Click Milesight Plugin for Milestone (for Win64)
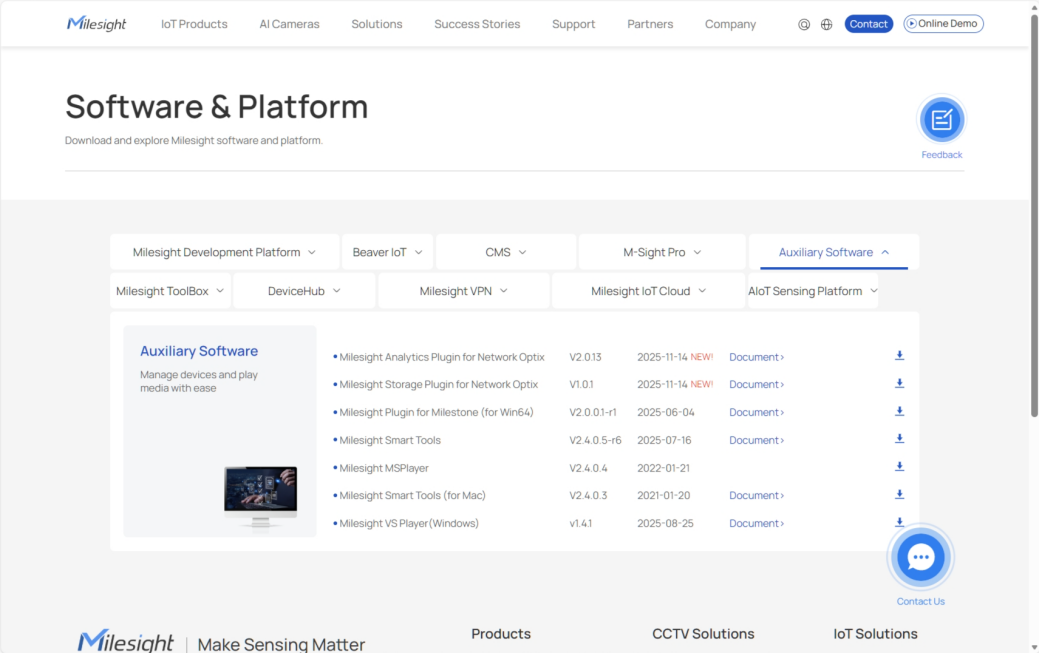The image size is (1039, 653). [x=436, y=412]
